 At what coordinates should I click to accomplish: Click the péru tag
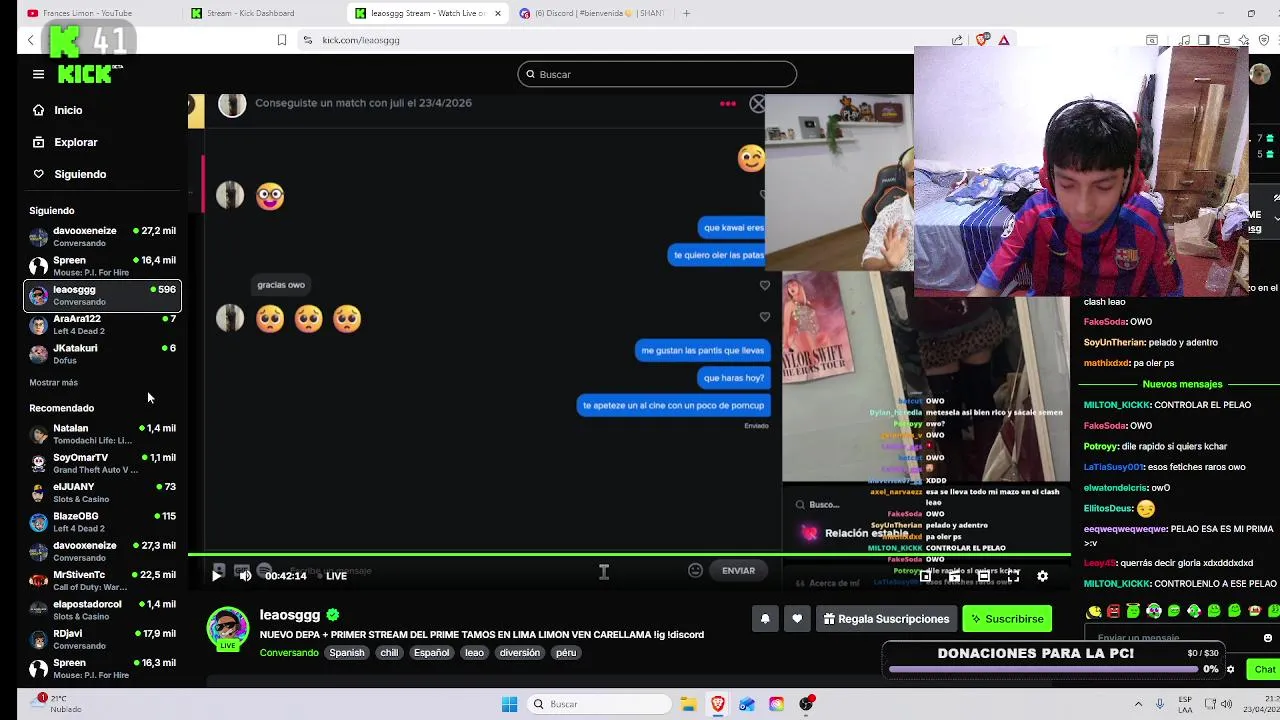(x=566, y=653)
